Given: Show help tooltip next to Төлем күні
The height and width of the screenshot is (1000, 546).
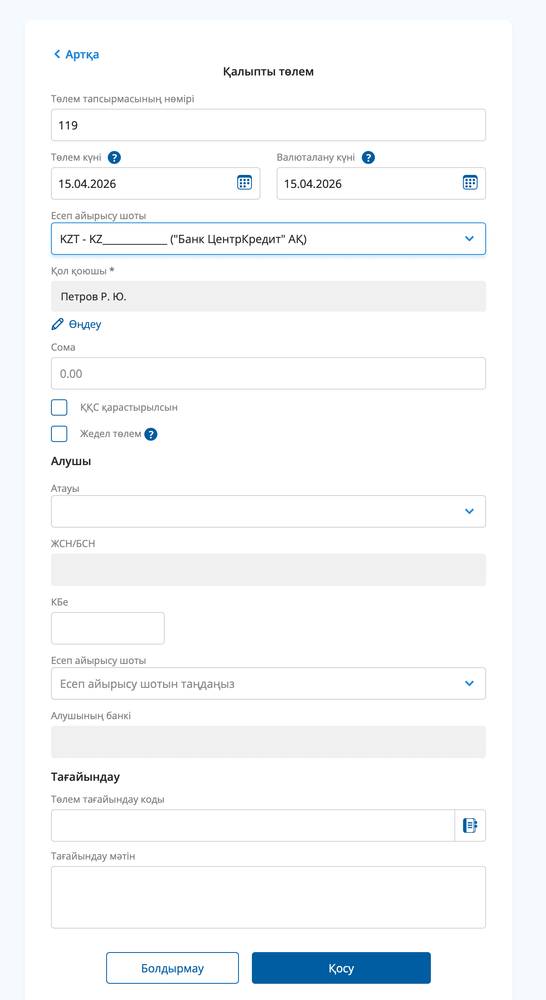Looking at the screenshot, I should click(x=114, y=158).
